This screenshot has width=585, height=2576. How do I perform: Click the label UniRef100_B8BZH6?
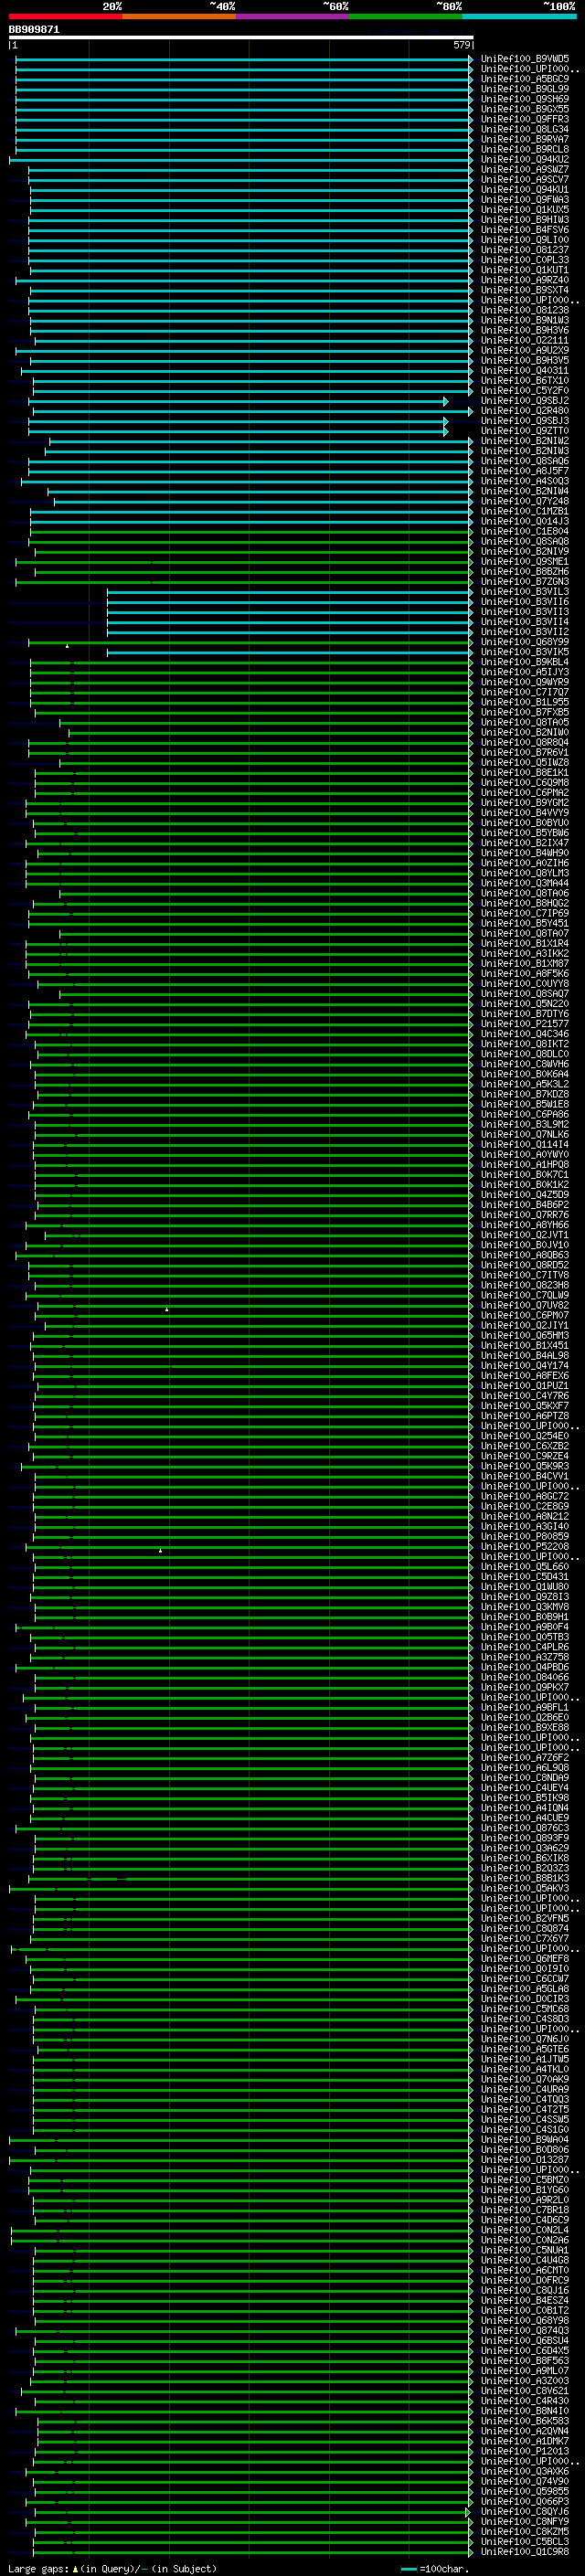[x=525, y=571]
